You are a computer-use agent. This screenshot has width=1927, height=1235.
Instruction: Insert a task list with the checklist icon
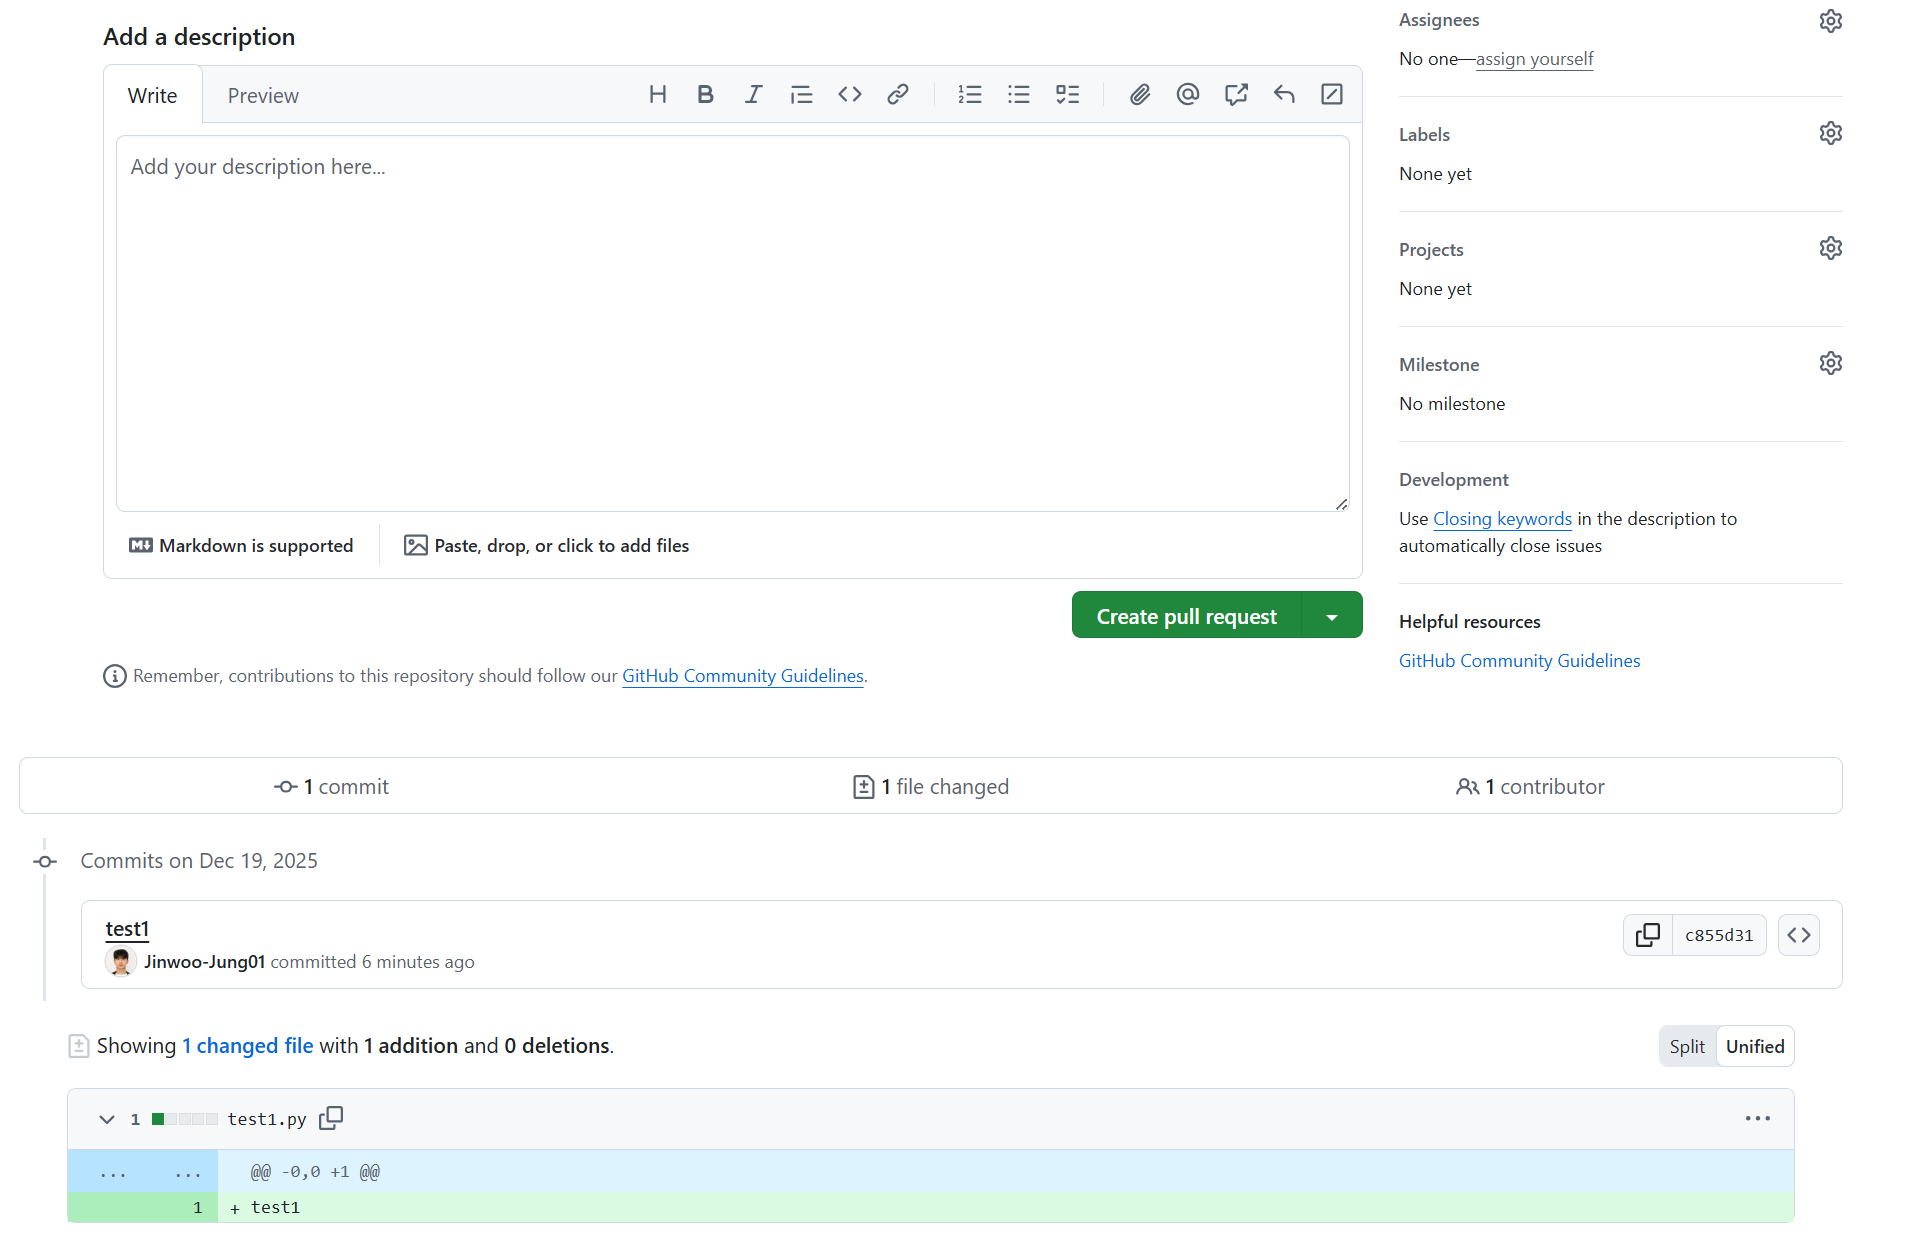(1067, 95)
